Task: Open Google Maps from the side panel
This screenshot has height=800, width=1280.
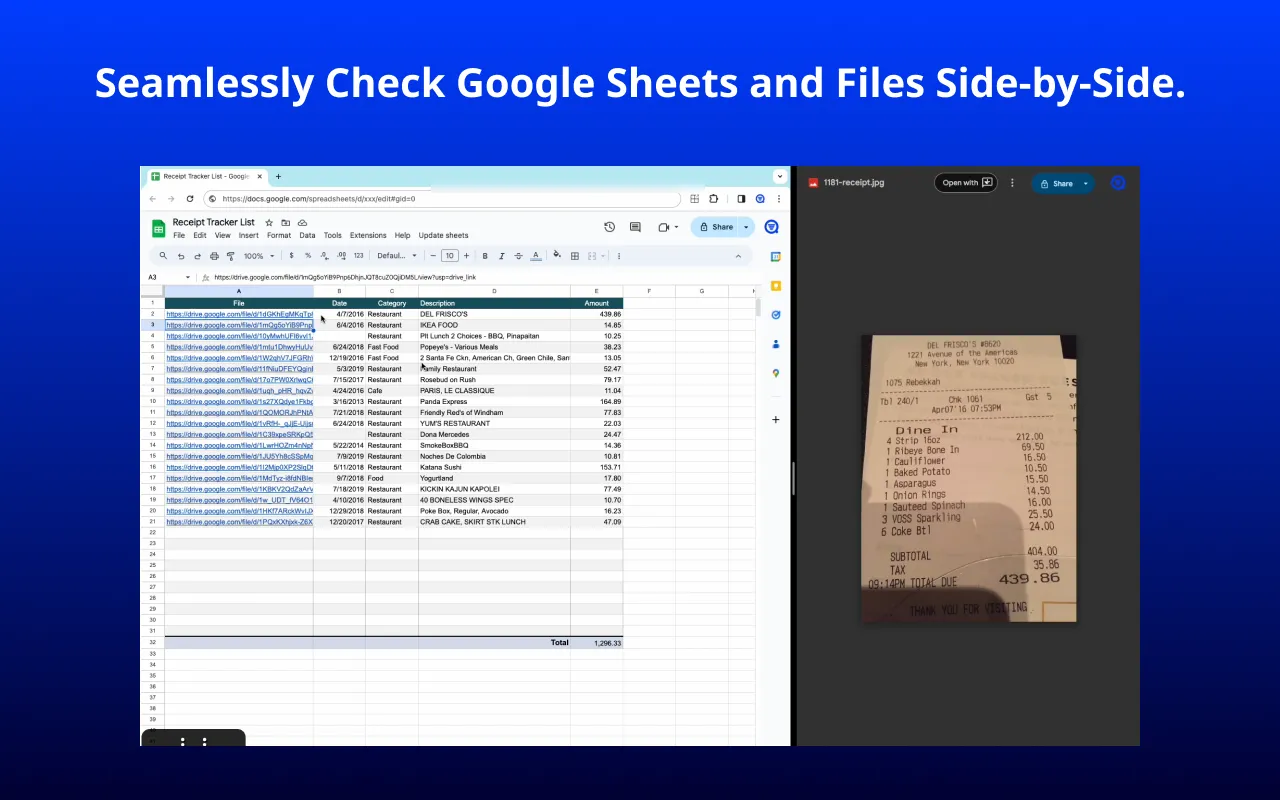Action: coord(776,373)
